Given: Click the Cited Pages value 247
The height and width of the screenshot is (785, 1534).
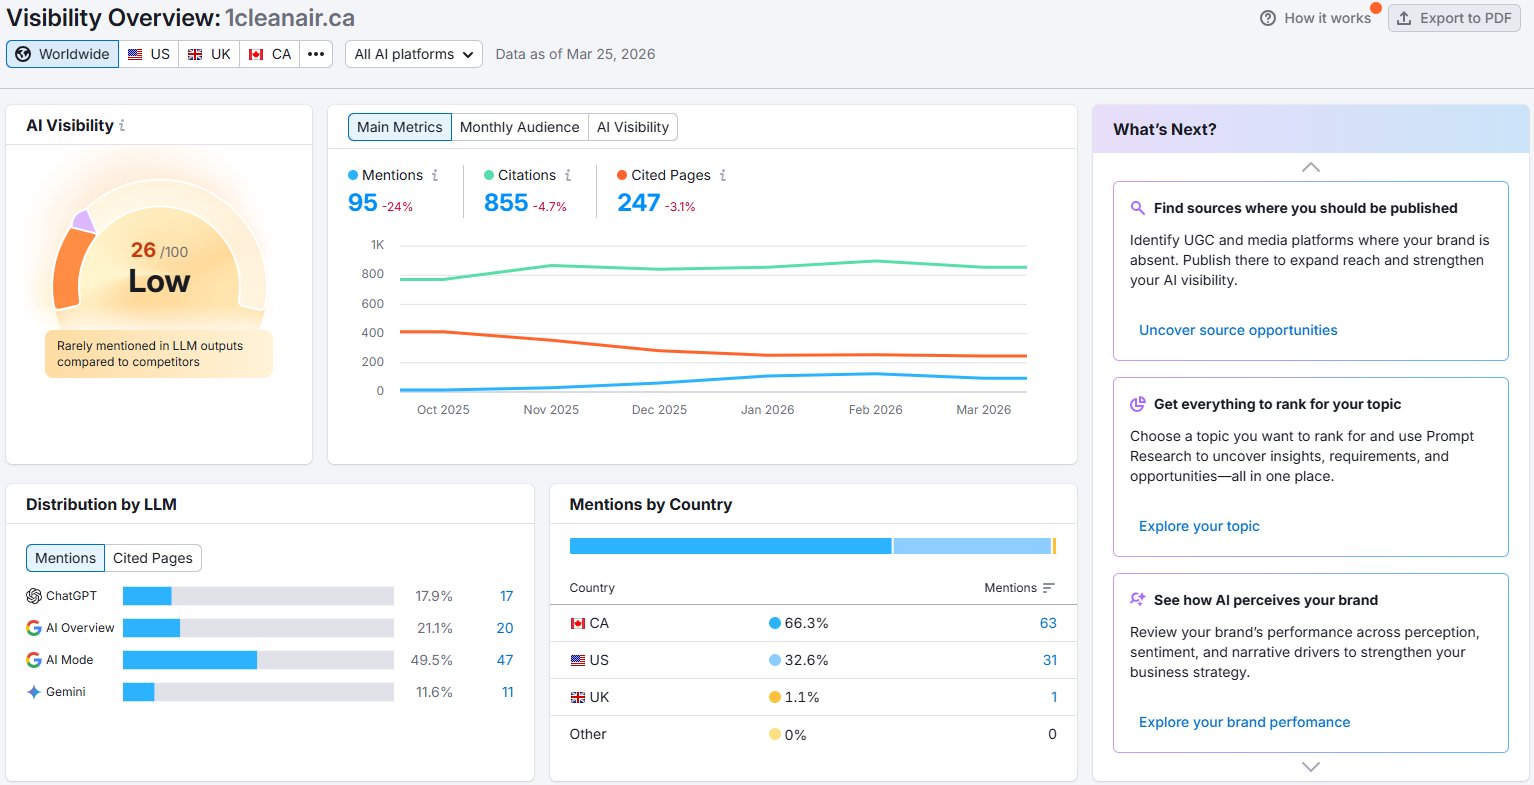Looking at the screenshot, I should (638, 203).
